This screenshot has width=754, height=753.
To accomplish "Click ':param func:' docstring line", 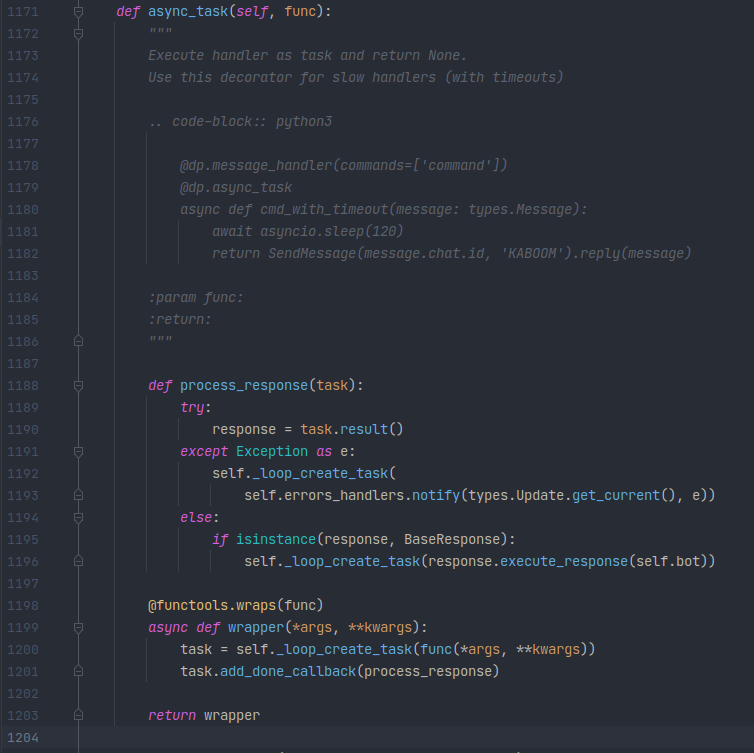I will 196,298.
